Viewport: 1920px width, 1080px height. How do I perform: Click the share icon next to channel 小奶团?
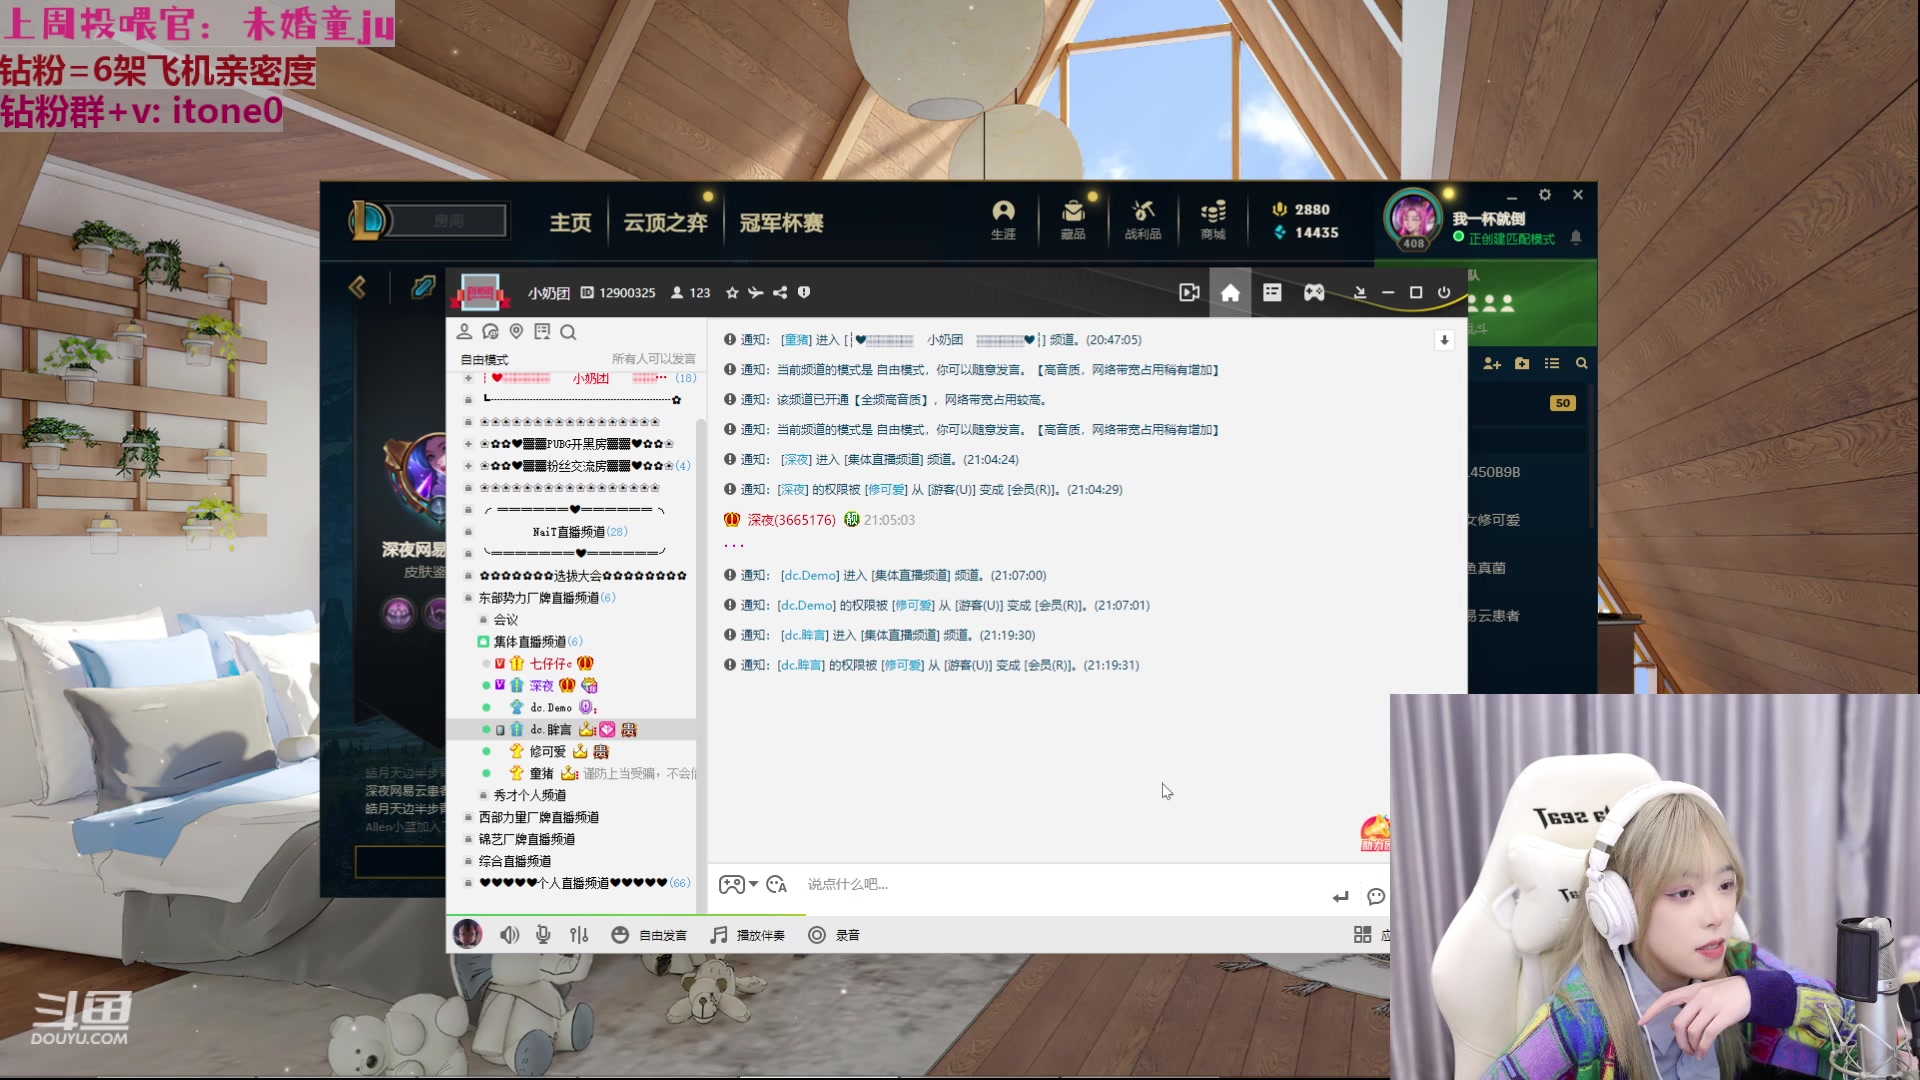pyautogui.click(x=781, y=292)
